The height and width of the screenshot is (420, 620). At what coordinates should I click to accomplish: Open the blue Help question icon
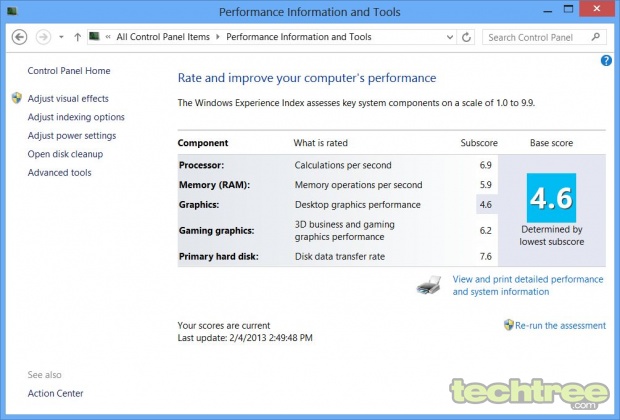606,61
